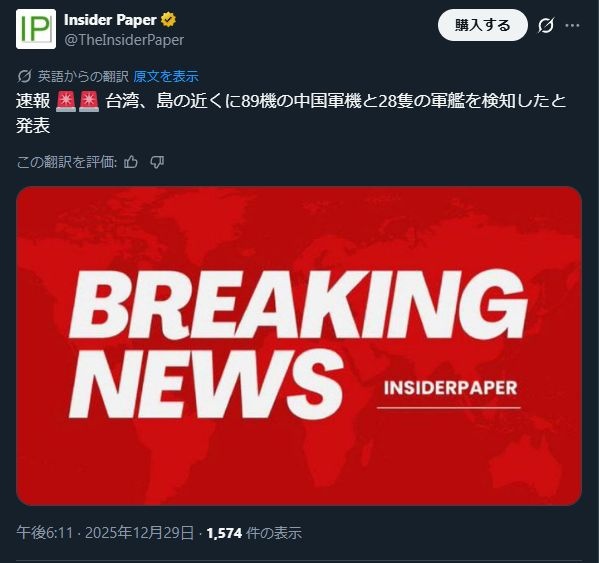Click the 1,574 件の表示 view count
This screenshot has width=599, height=563.
click(254, 532)
